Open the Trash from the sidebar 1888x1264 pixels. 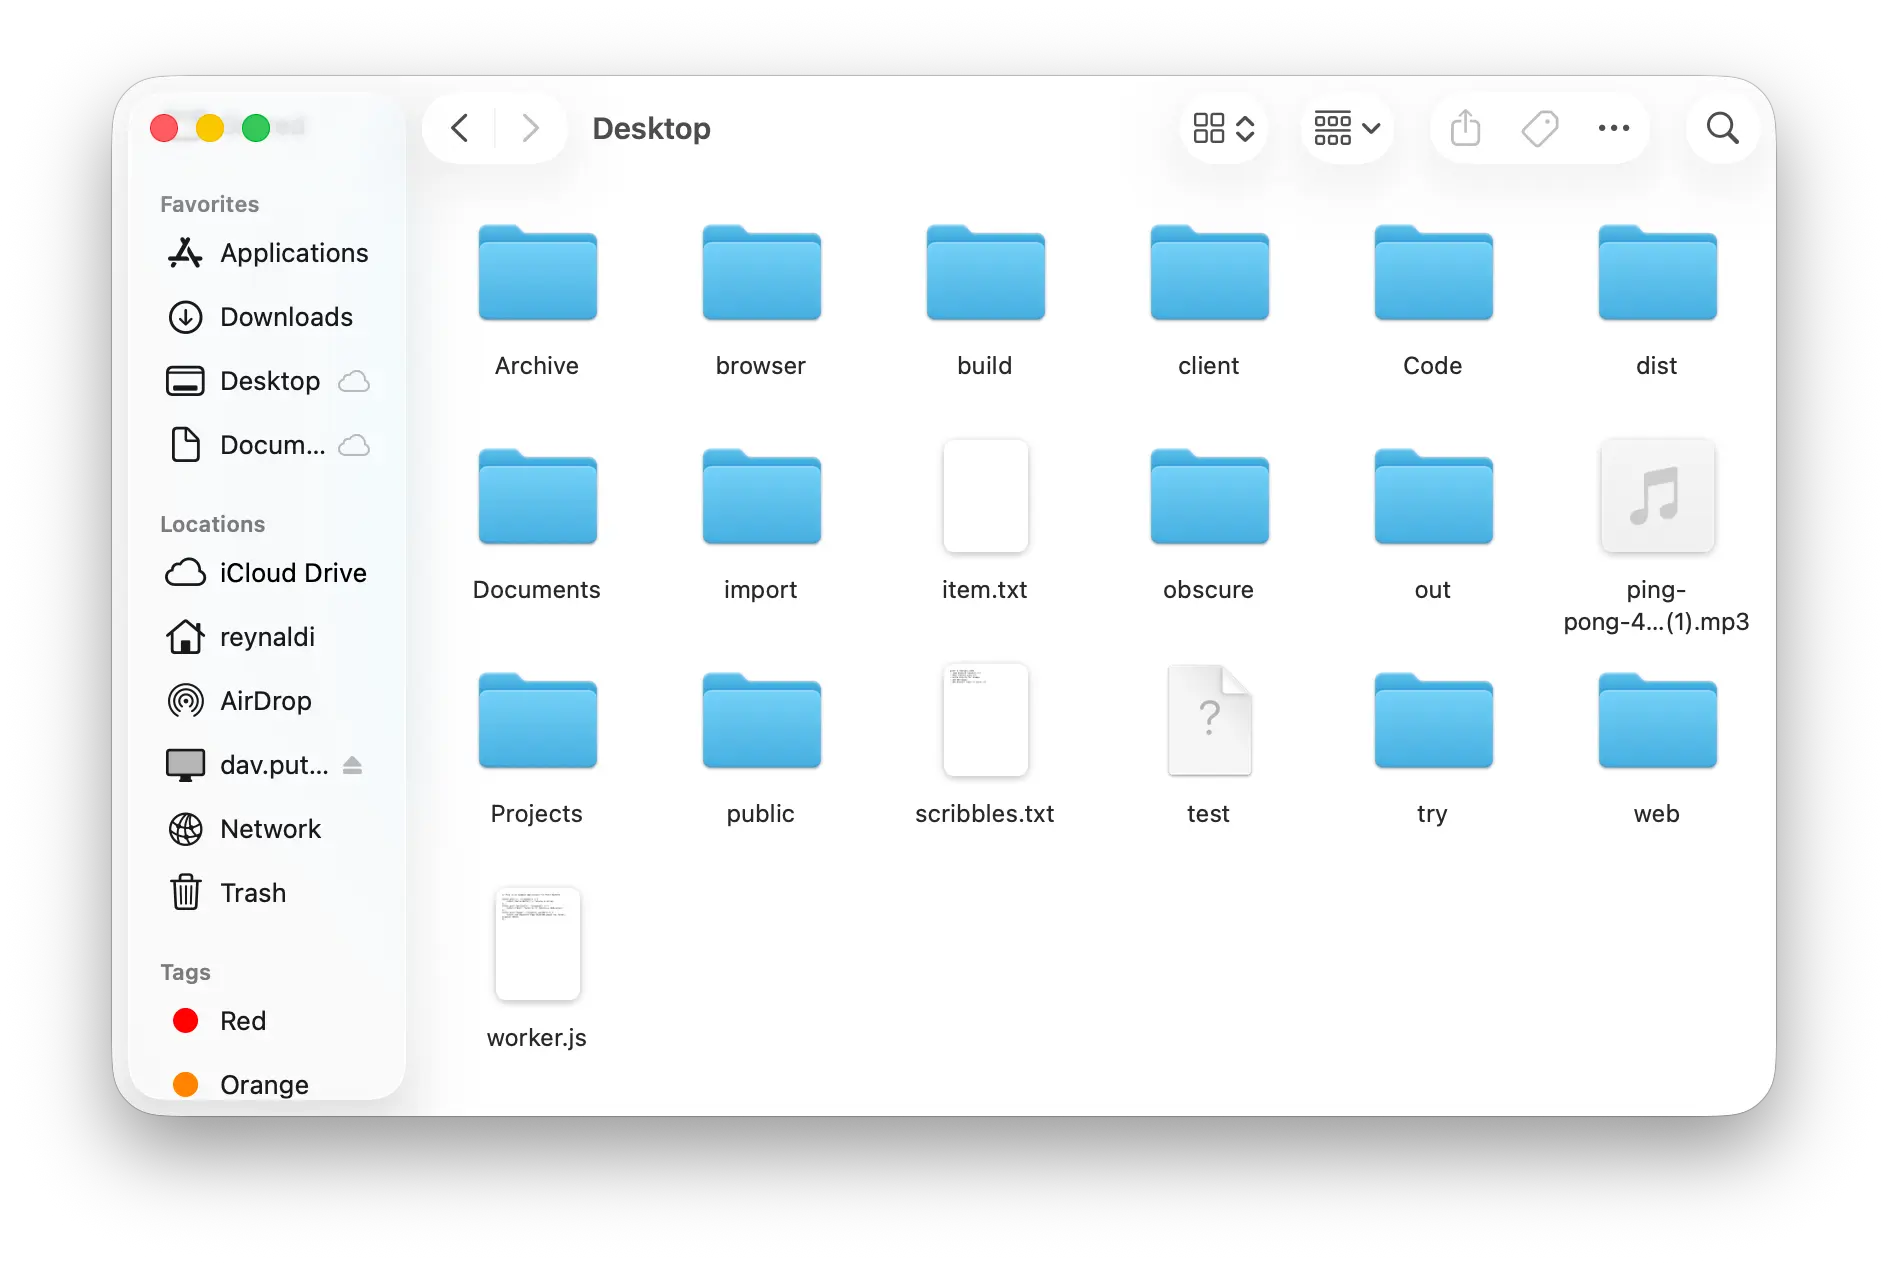pos(252,893)
